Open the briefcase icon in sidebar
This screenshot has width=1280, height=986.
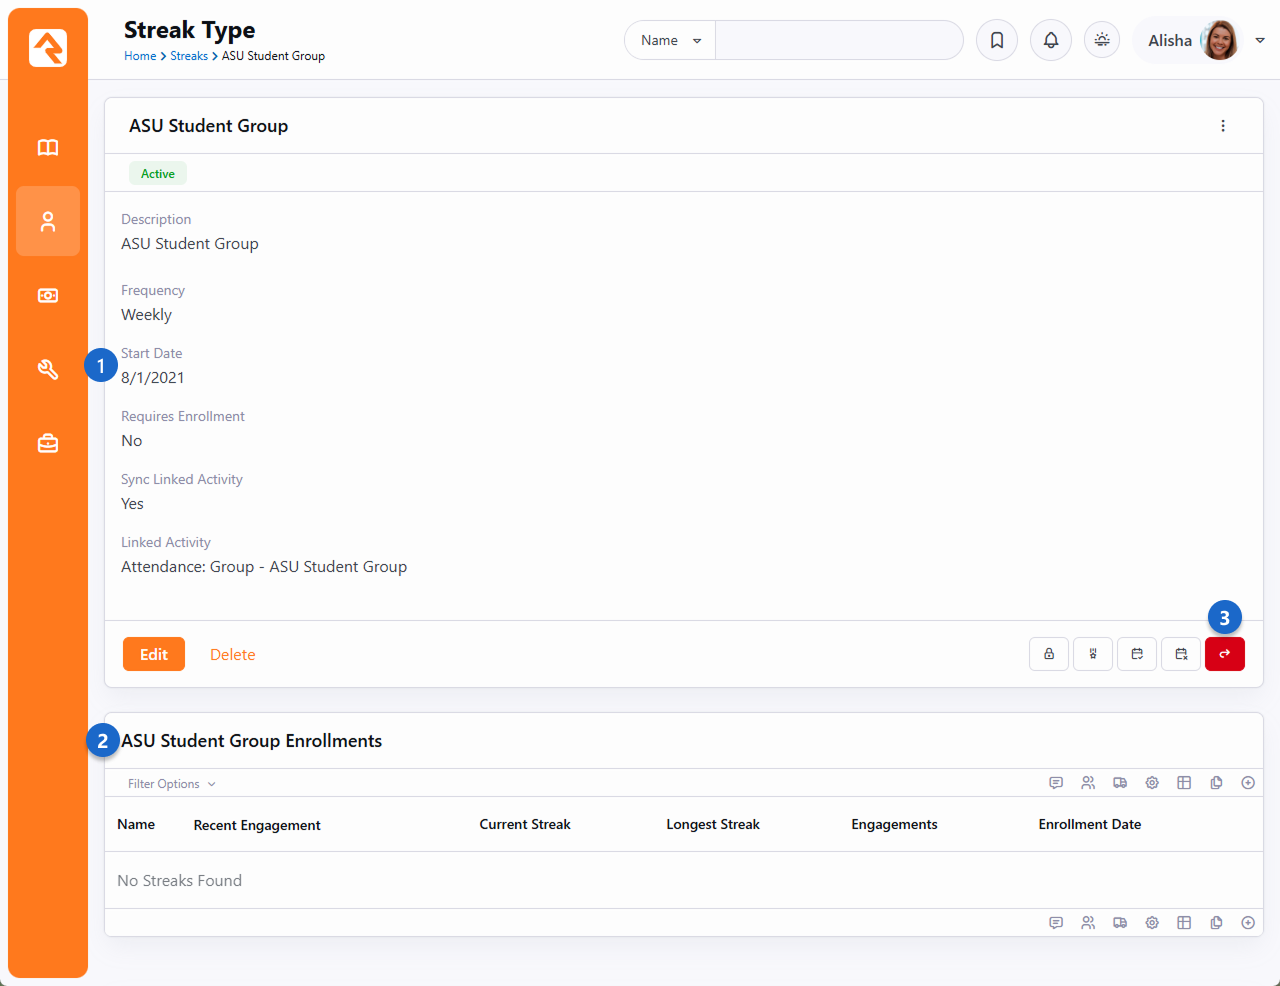48,443
